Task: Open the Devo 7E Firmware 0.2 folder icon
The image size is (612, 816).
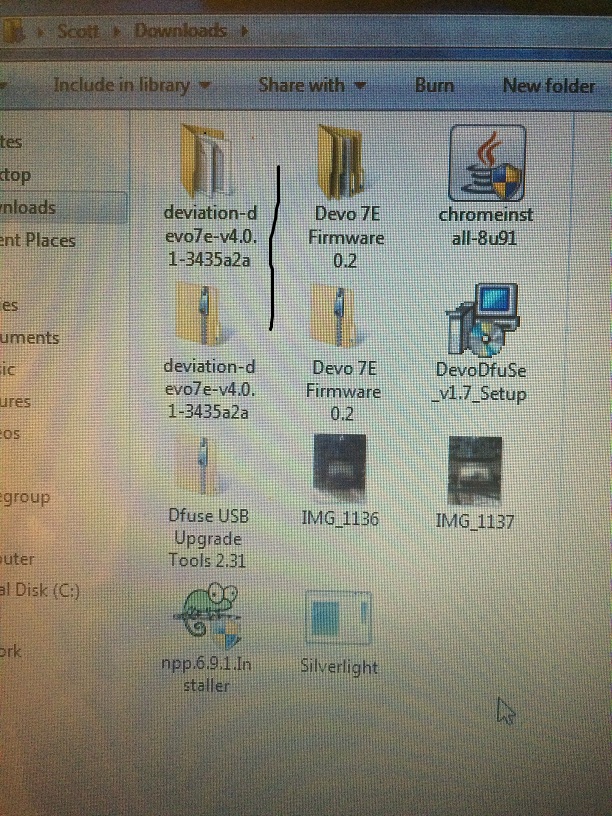Action: 341,162
